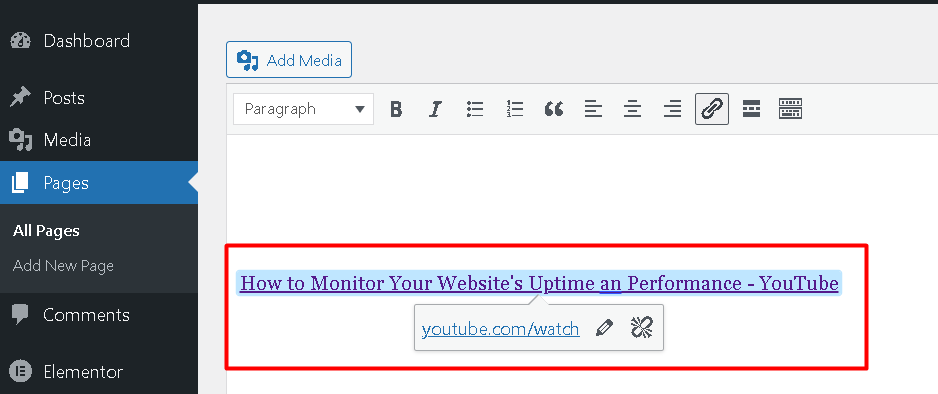
Task: Select All Pages submenu item
Action: [46, 231]
